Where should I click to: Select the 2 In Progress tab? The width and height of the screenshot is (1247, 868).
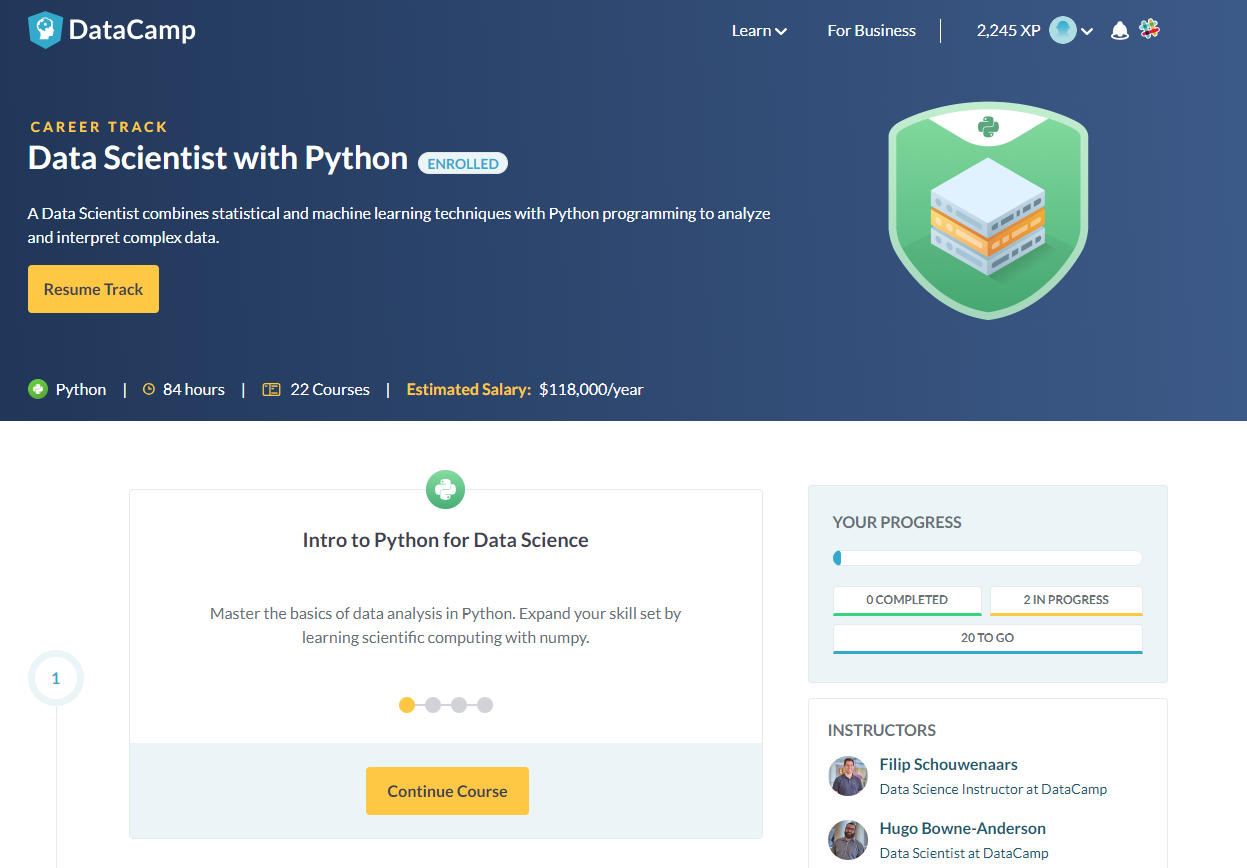(1066, 600)
